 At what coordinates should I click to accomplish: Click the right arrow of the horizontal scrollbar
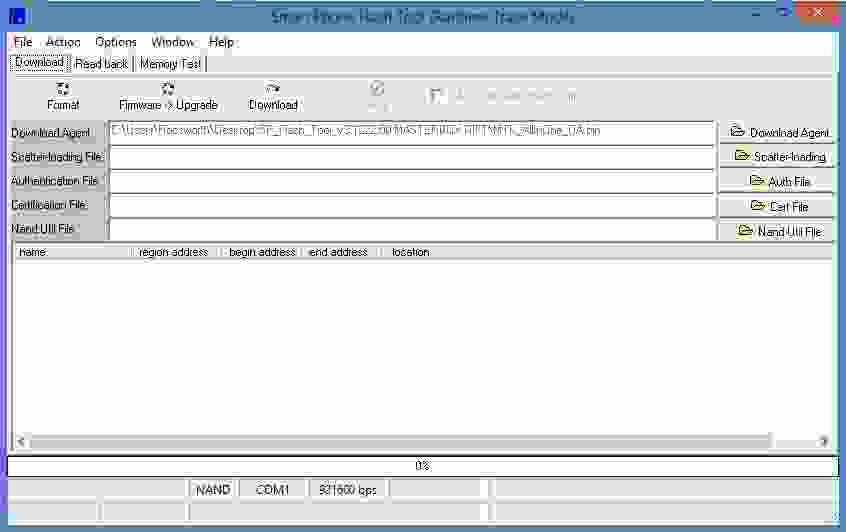(x=824, y=442)
